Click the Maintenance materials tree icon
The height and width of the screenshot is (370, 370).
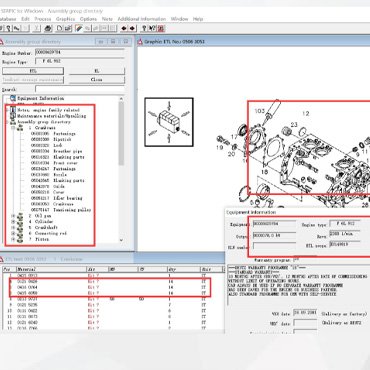click(13, 116)
